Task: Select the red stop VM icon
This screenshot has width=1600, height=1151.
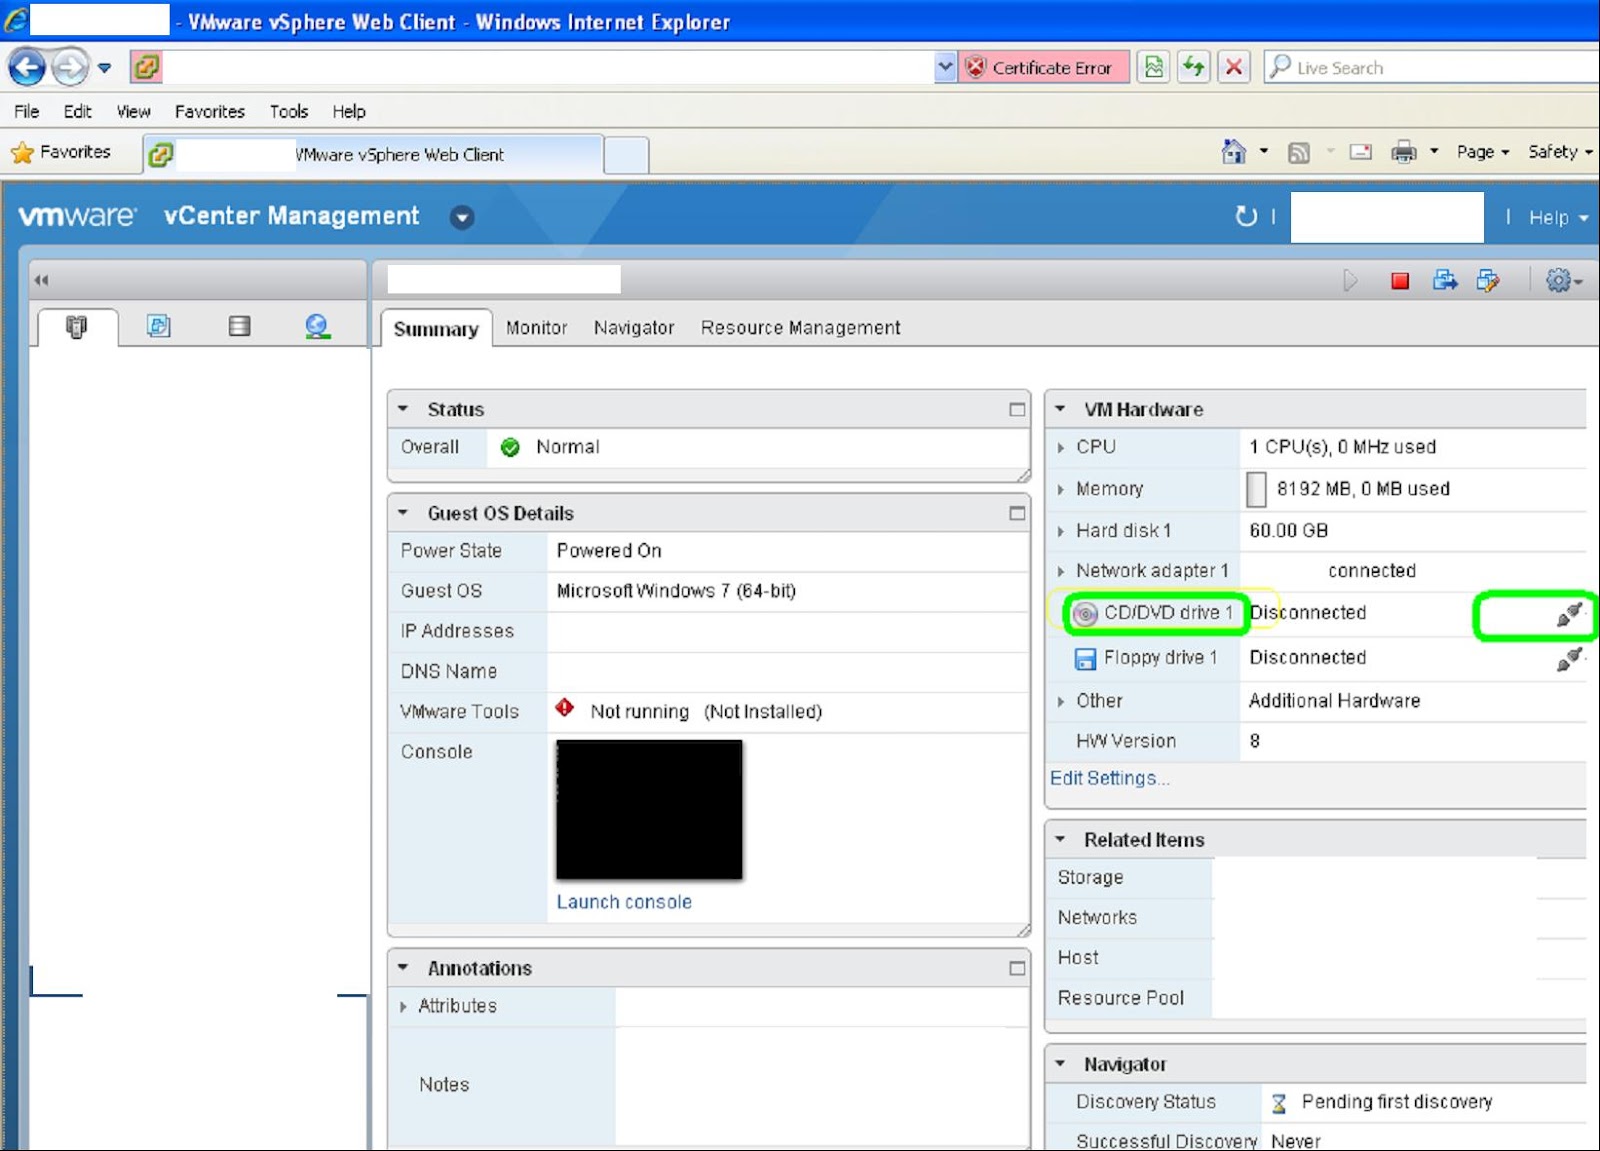Action: click(1397, 281)
